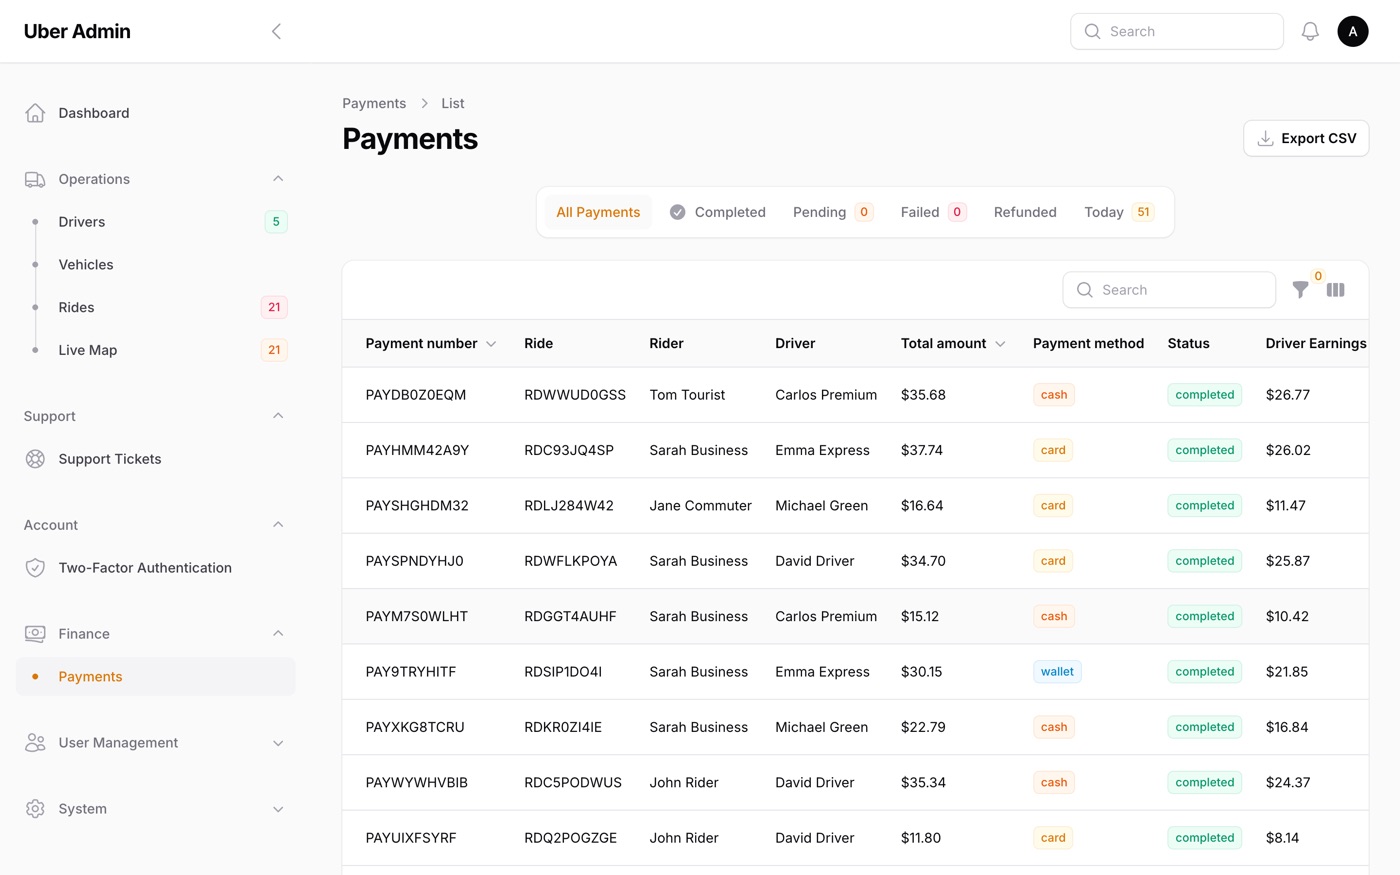Click the Support Tickets lifebuoy icon
This screenshot has height=875, width=1400.
tap(35, 459)
